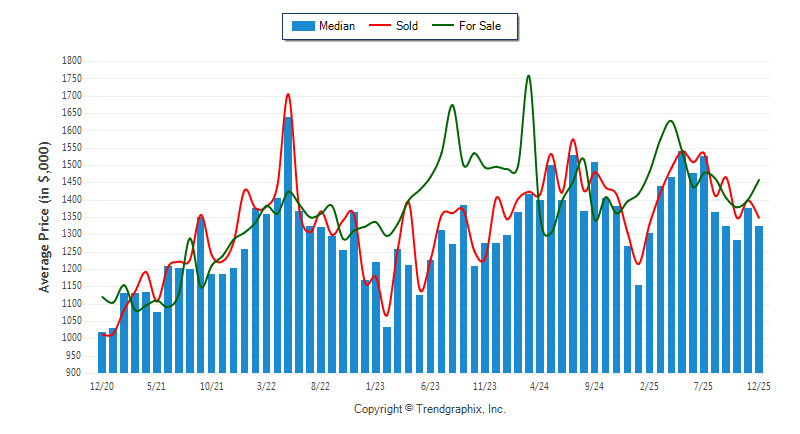Click the highest peak of the red Sold line
Viewport: 800px width, 434px height.
(x=288, y=95)
